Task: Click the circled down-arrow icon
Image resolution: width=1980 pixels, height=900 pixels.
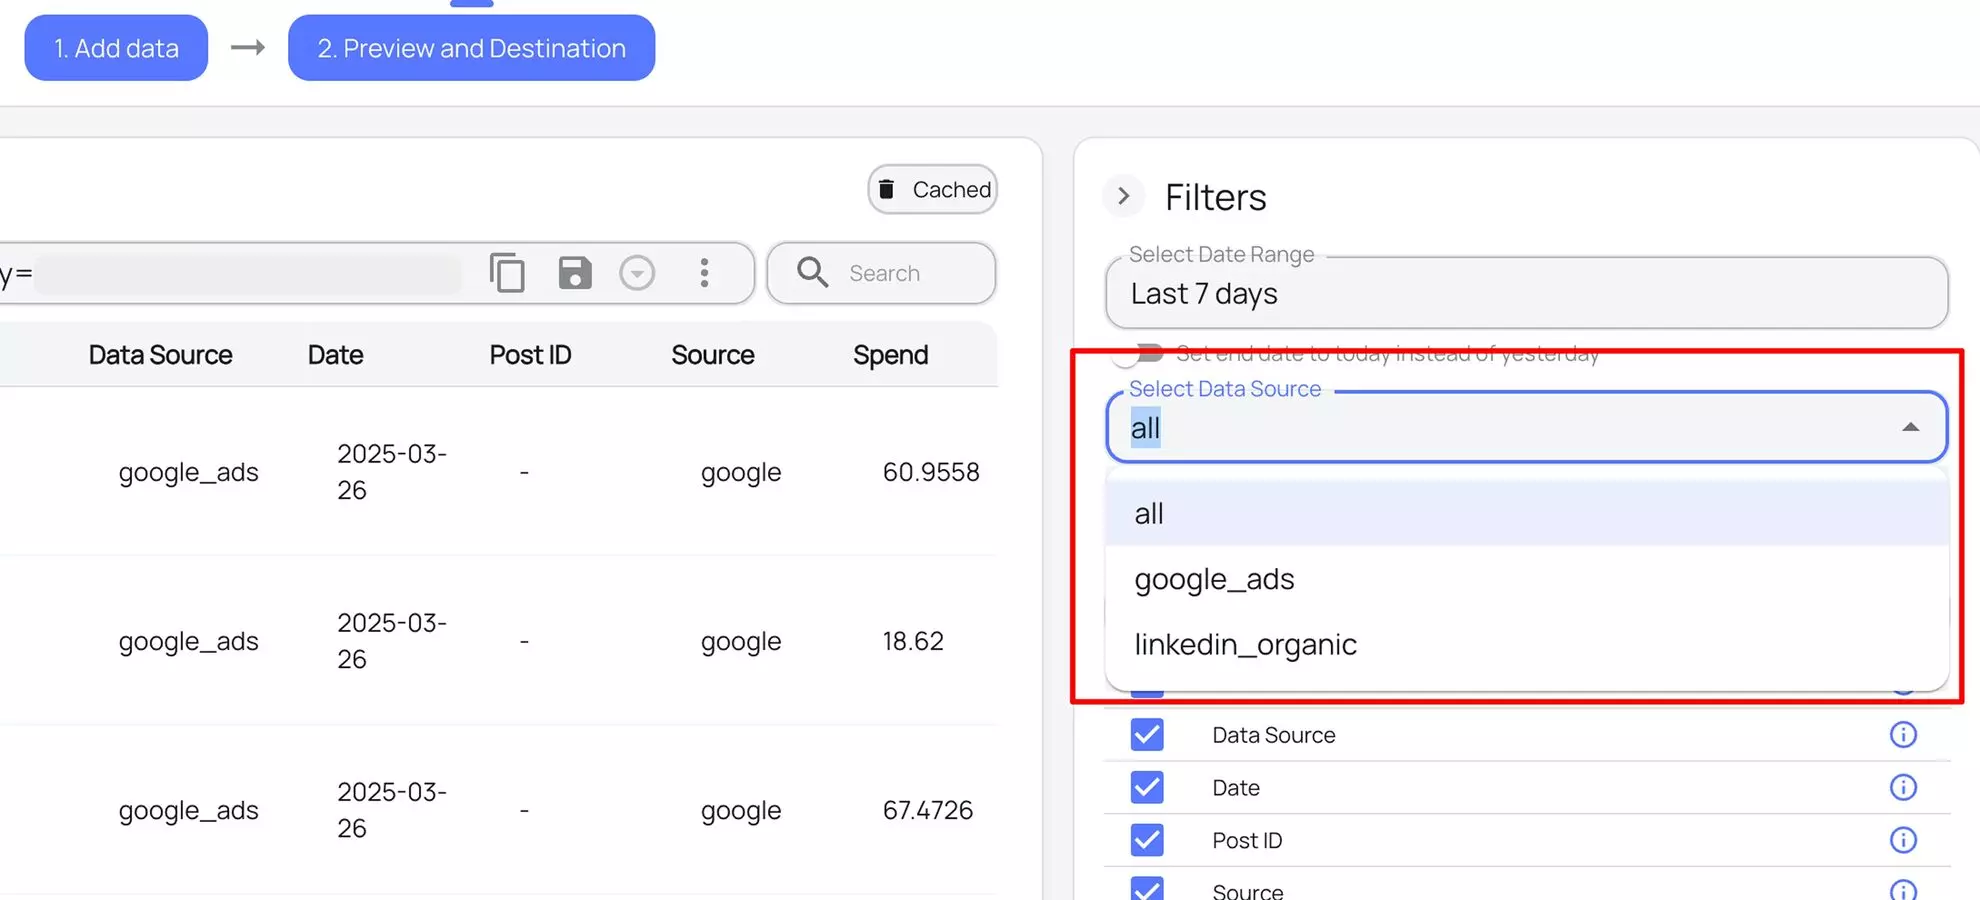Action: pos(637,273)
